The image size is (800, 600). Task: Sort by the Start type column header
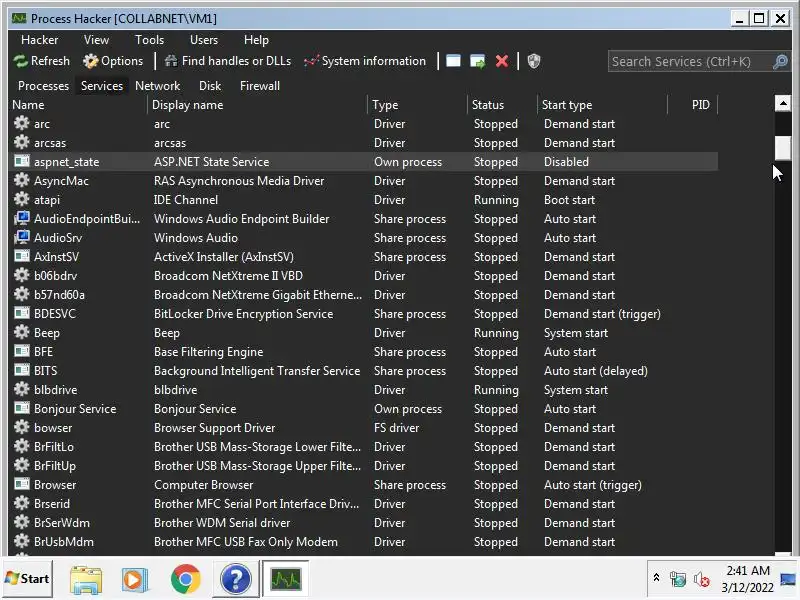pos(603,105)
